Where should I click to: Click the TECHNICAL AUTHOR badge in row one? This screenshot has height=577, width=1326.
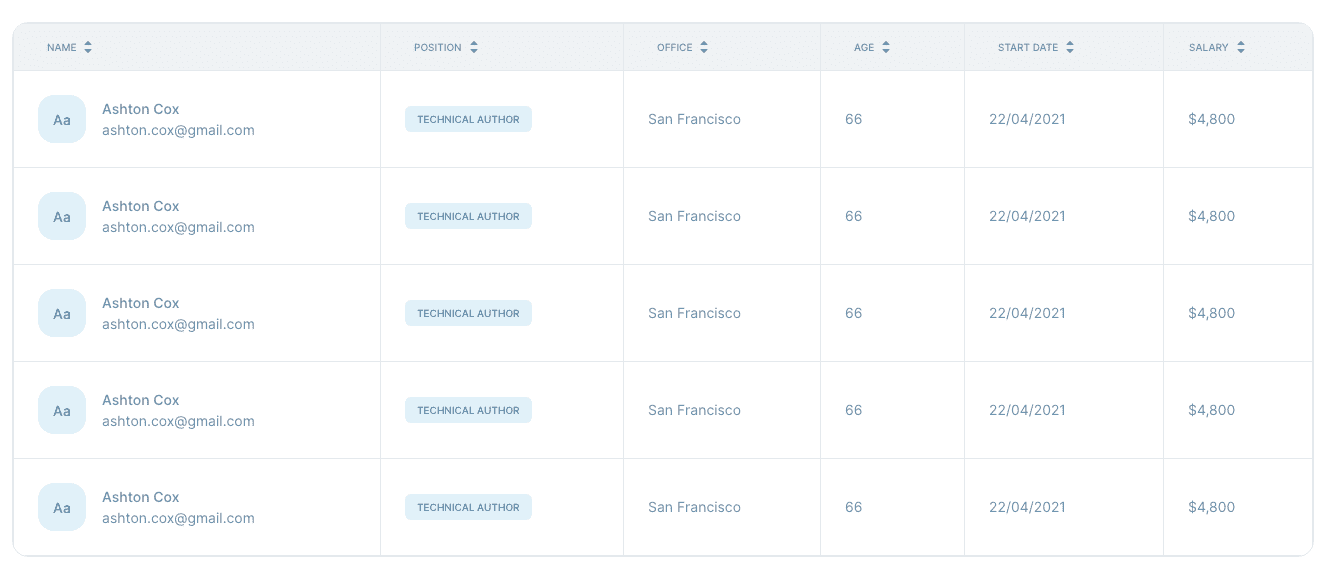(468, 119)
